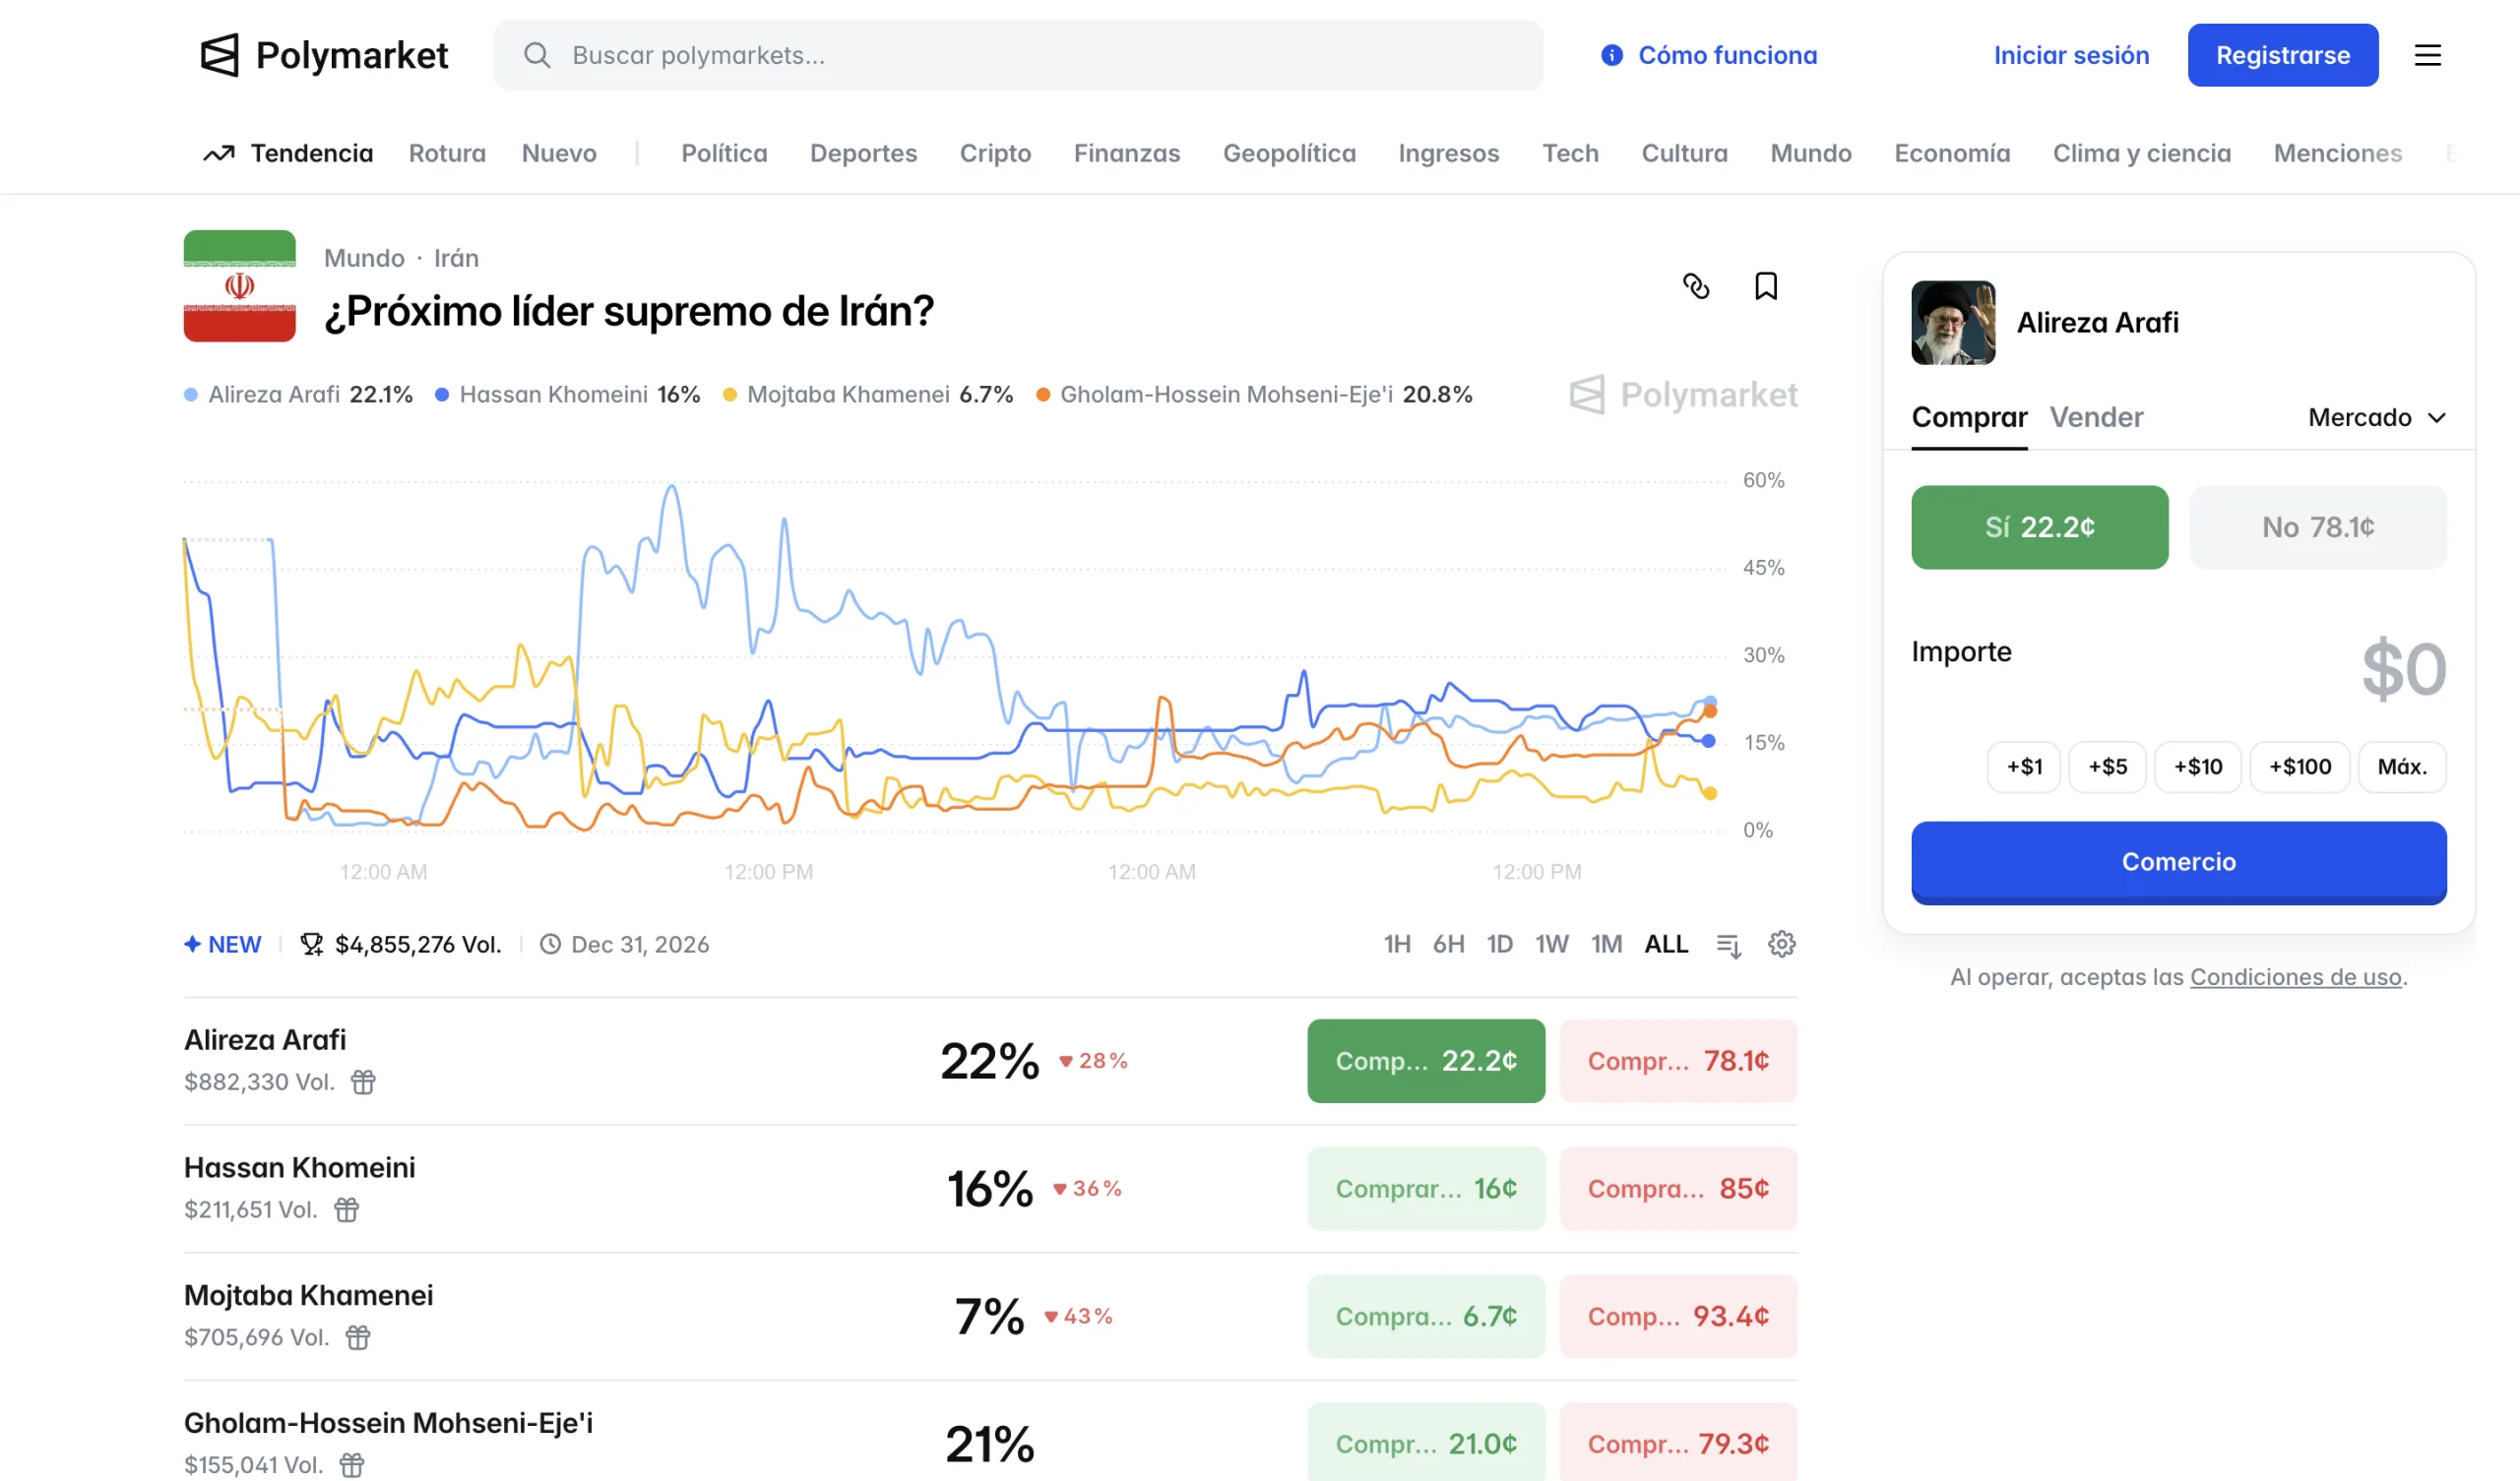2520x1481 pixels.
Task: Open the chart settings gear
Action: point(1781,944)
